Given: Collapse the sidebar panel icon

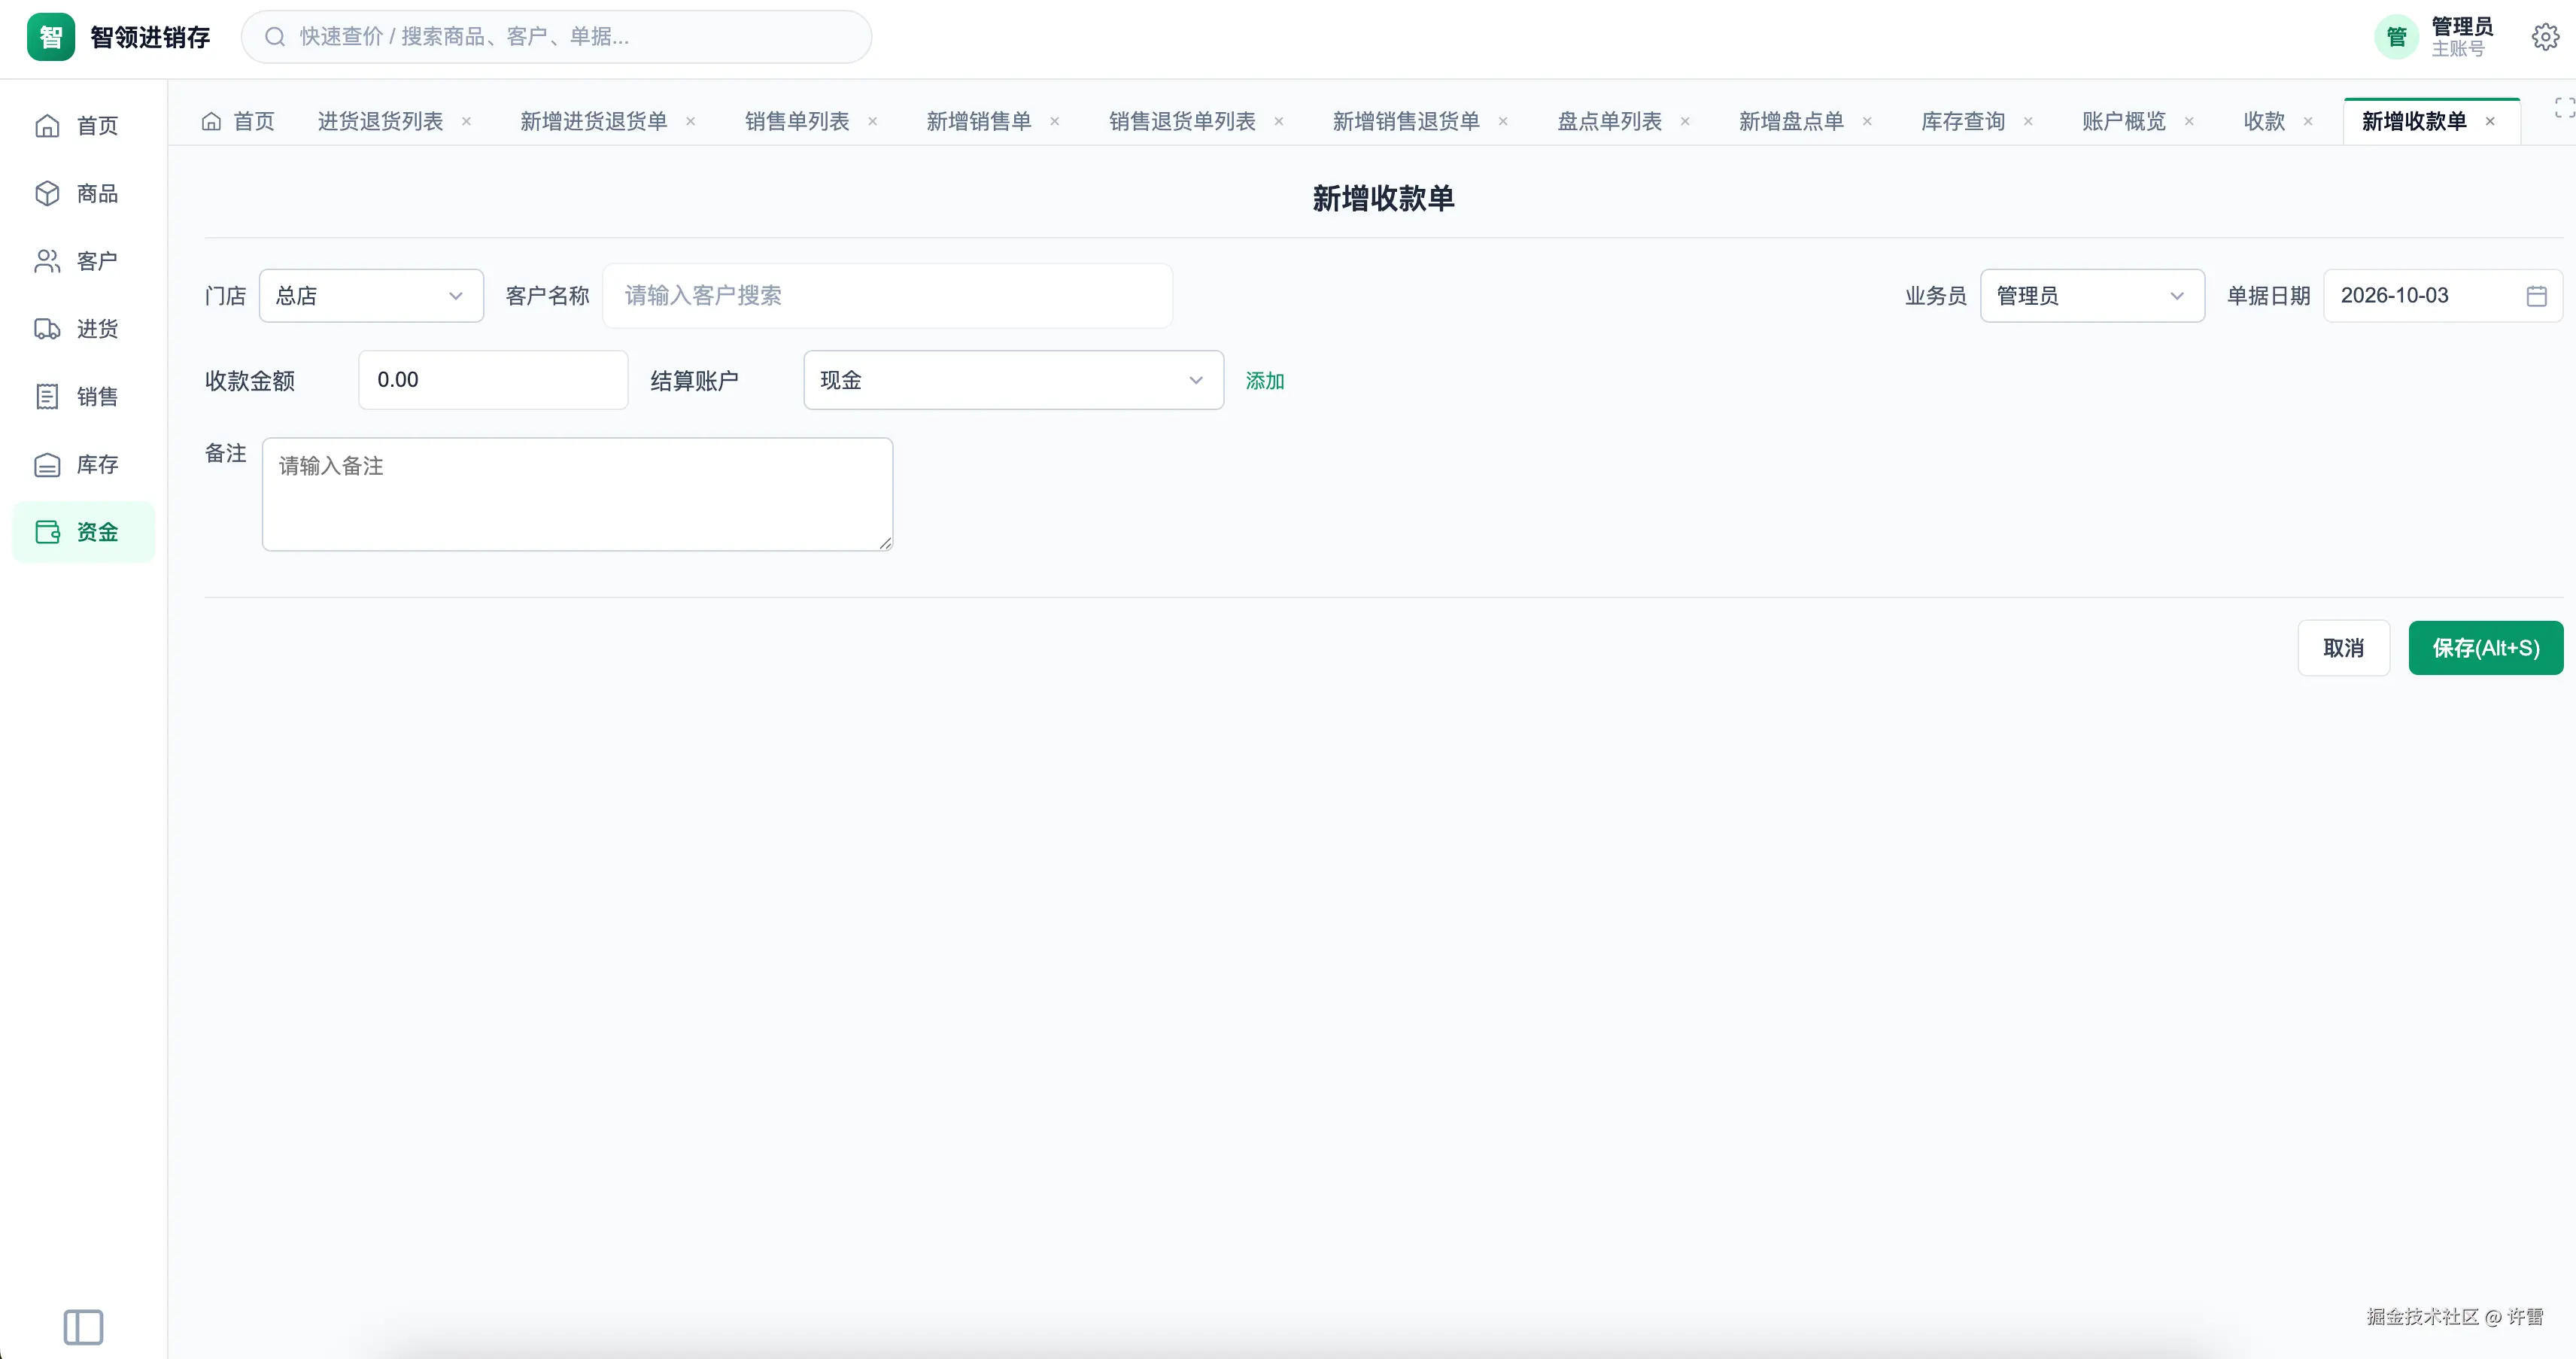Looking at the screenshot, I should point(83,1327).
